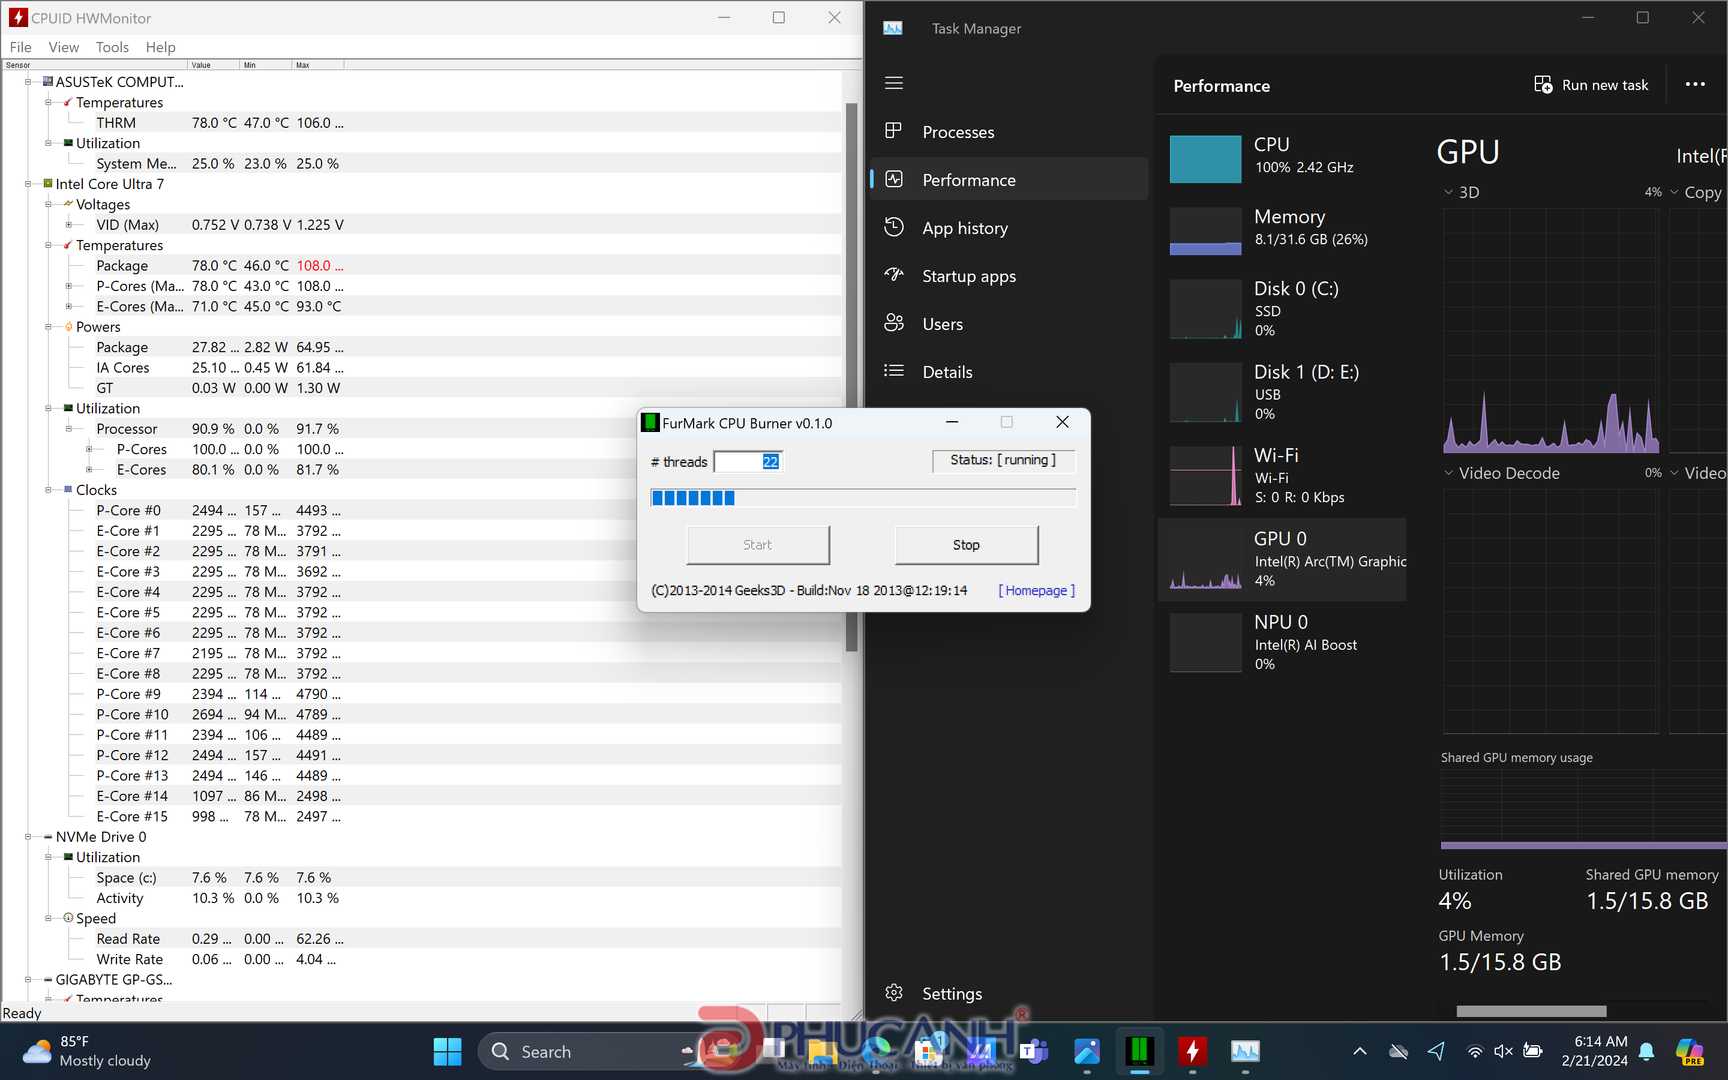Select Performance icon in Task Manager sidebar
The image size is (1728, 1080).
click(x=894, y=179)
